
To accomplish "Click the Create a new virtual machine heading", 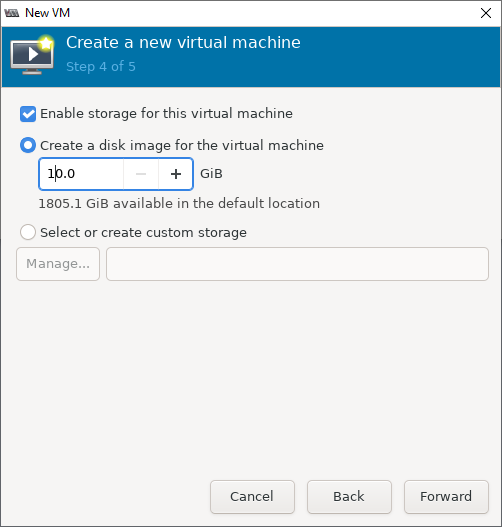I will pos(183,43).
